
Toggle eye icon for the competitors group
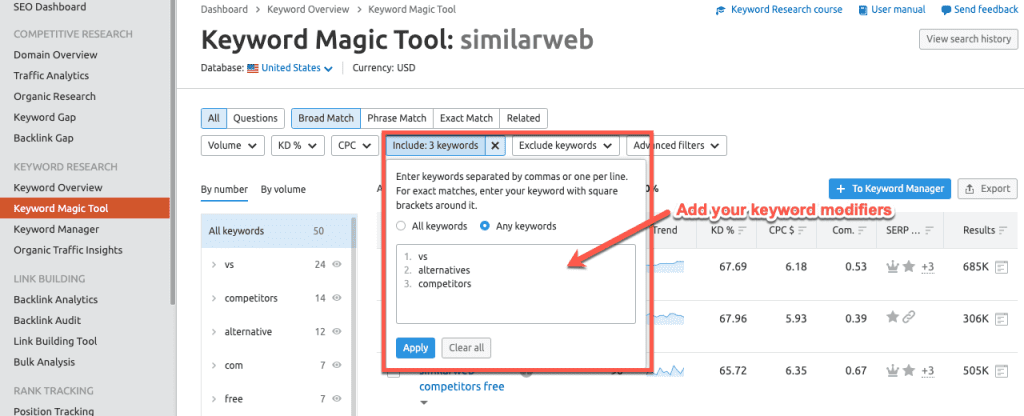click(337, 298)
